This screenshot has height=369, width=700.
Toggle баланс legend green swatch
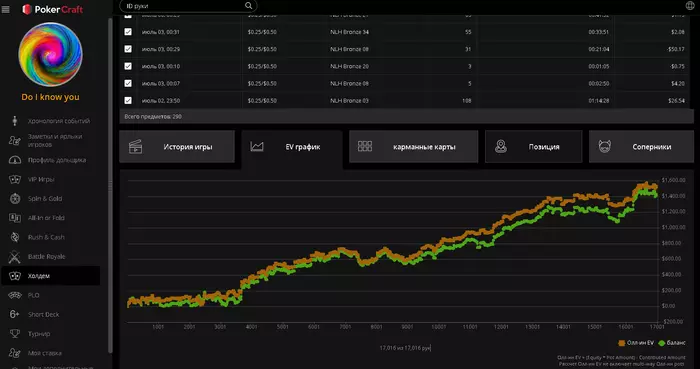(x=662, y=343)
